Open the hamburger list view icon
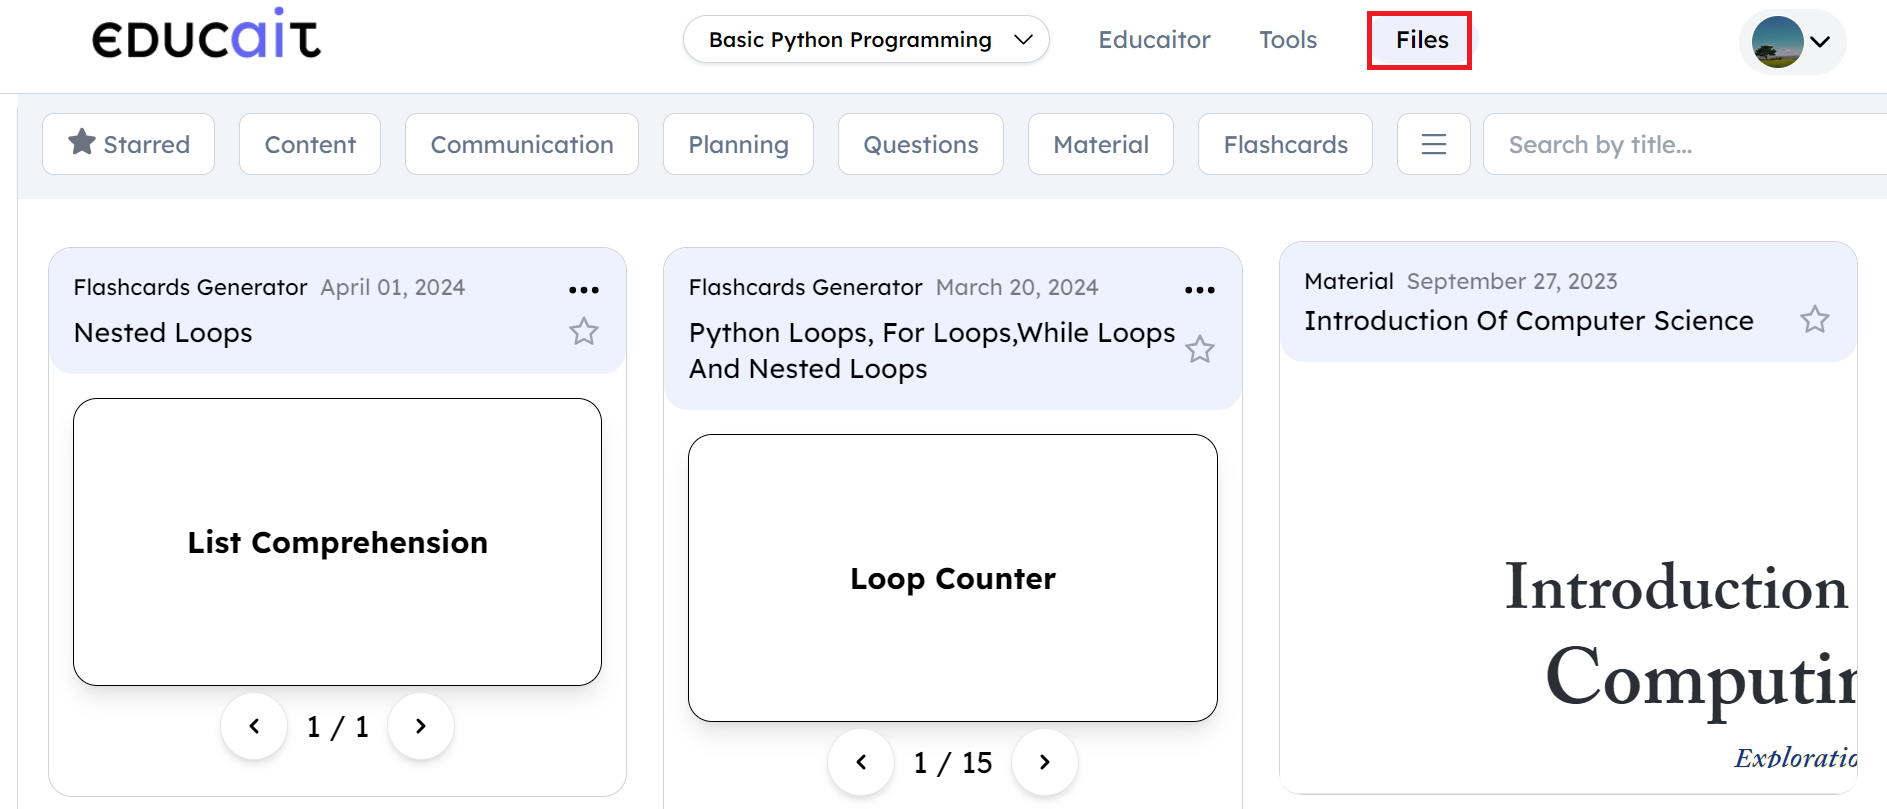Image resolution: width=1887 pixels, height=809 pixels. (1433, 144)
